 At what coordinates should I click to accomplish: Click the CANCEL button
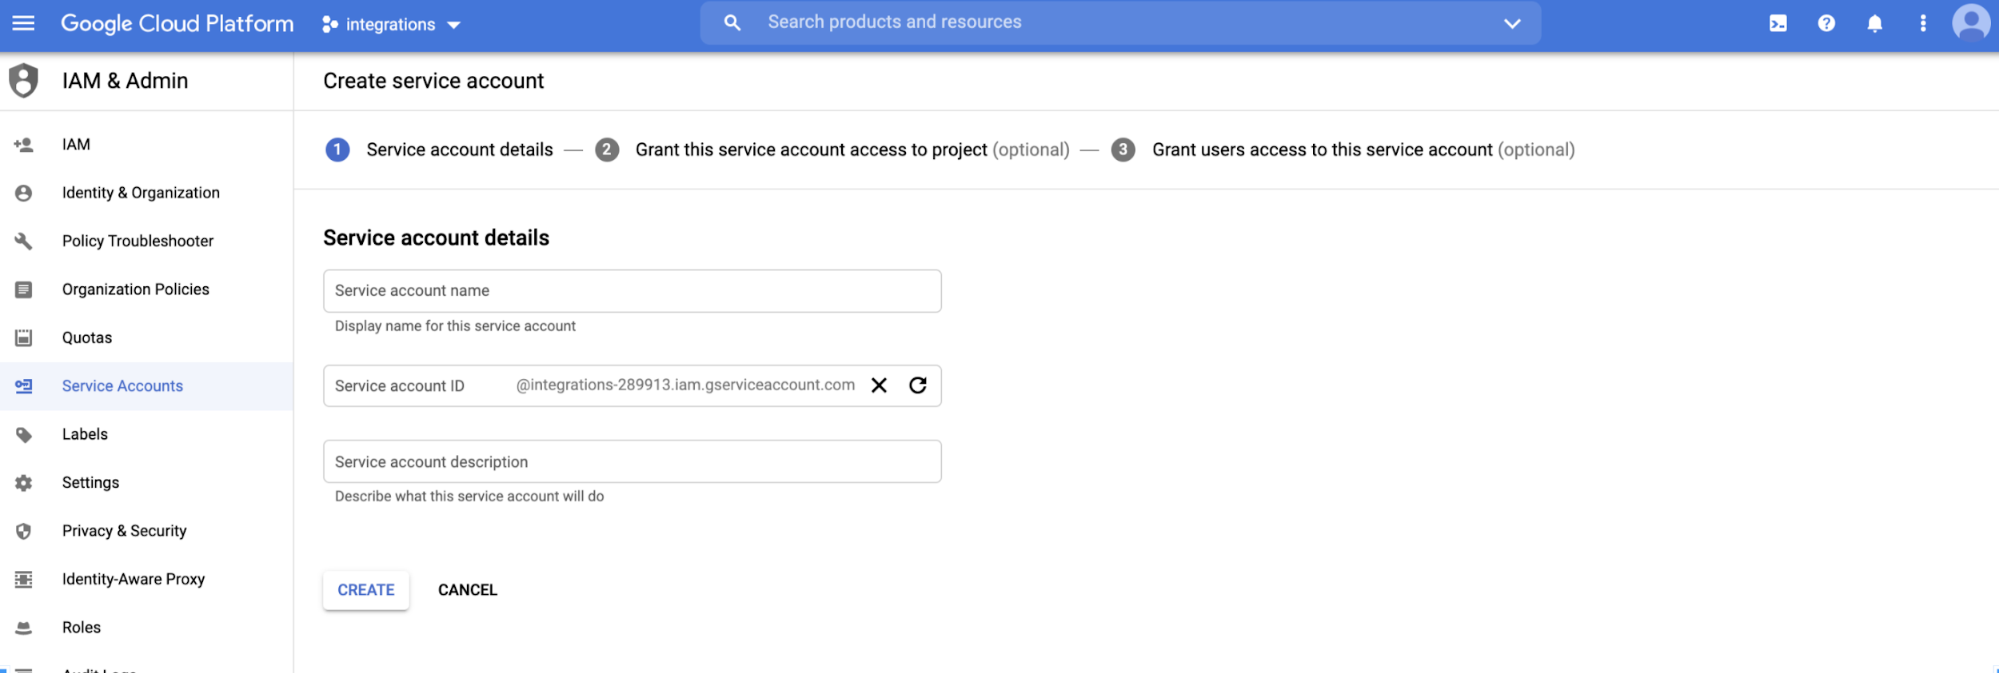point(467,590)
